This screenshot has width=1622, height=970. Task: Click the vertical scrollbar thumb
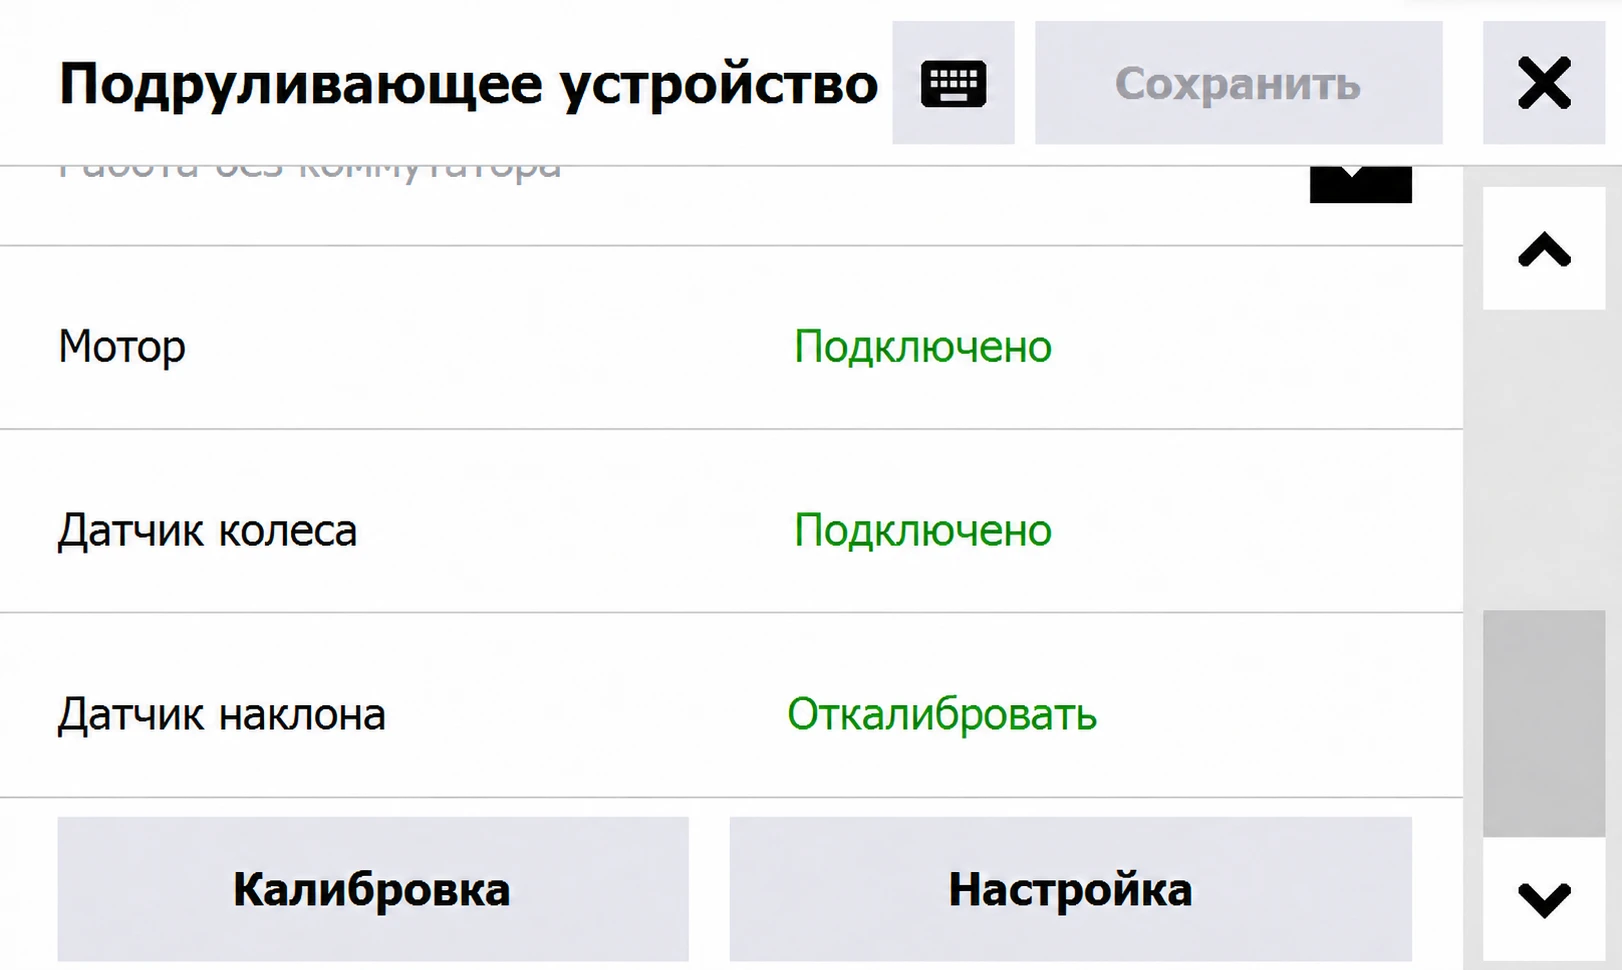(x=1544, y=724)
